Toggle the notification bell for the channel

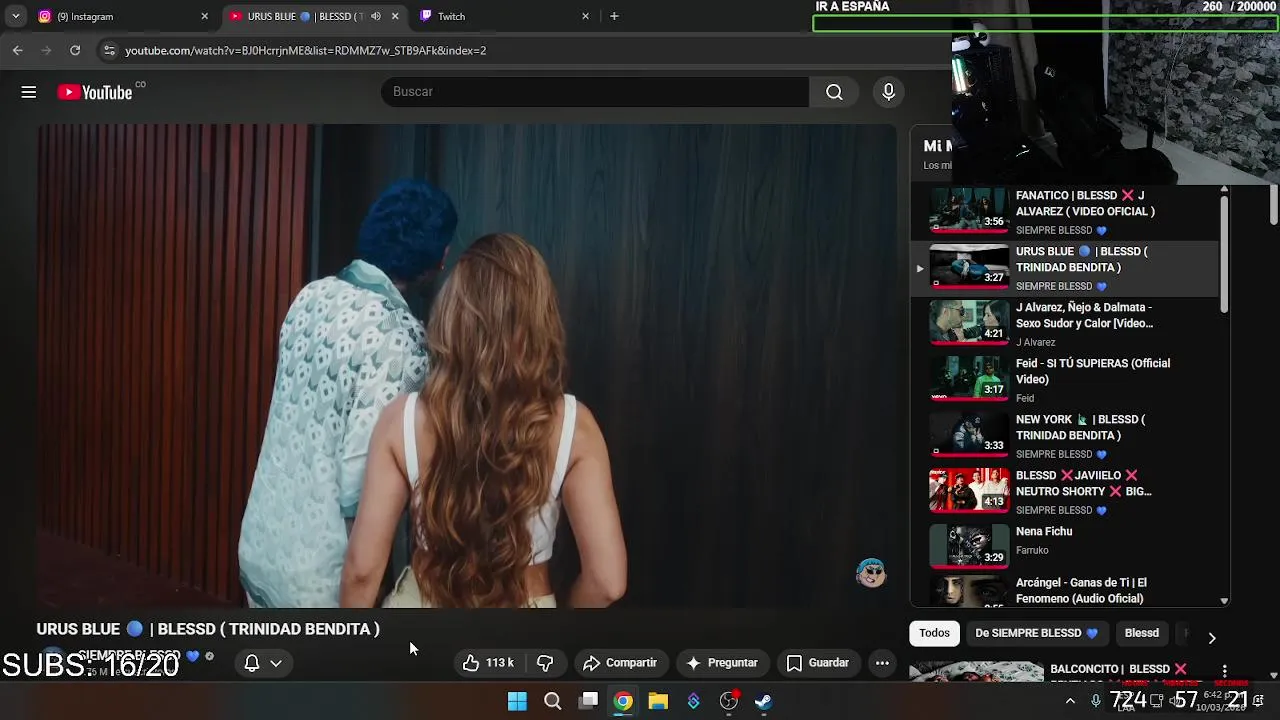(252, 663)
